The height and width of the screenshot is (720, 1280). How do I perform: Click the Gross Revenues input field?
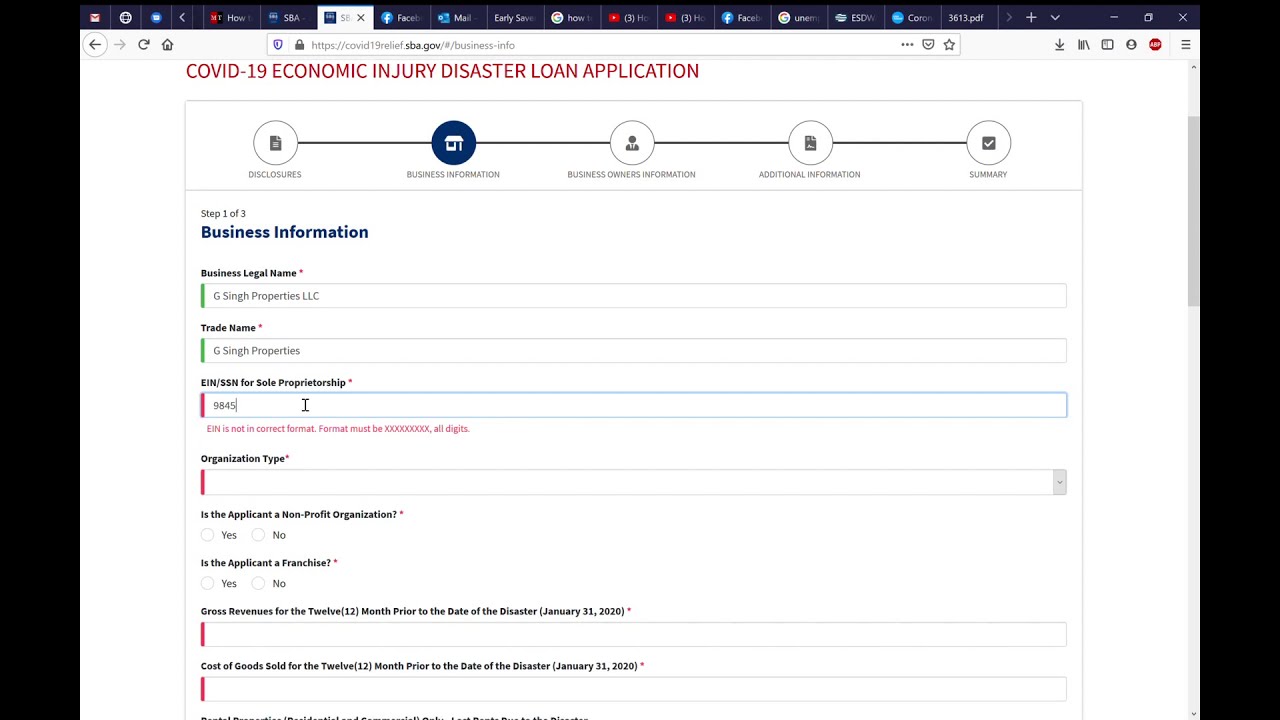pyautogui.click(x=634, y=634)
